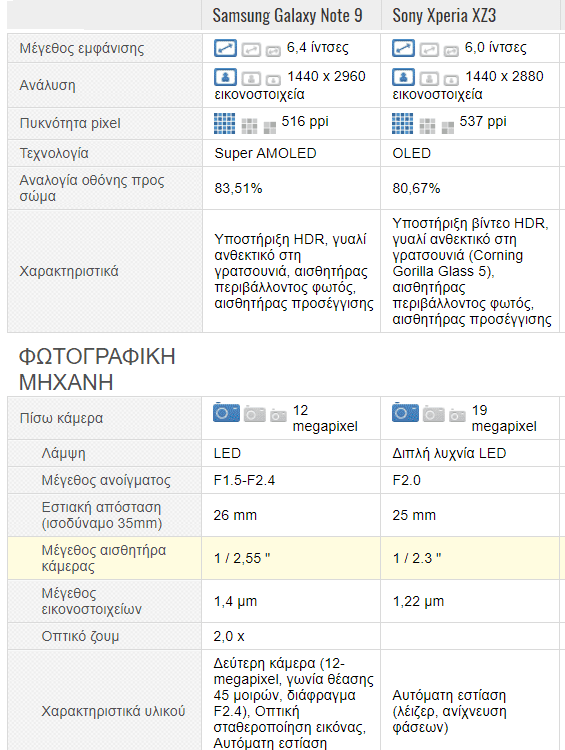Viewport: 565px width, 750px height.
Task: Click the Μέγεθος ανοίγματος row label
Action: point(106,480)
